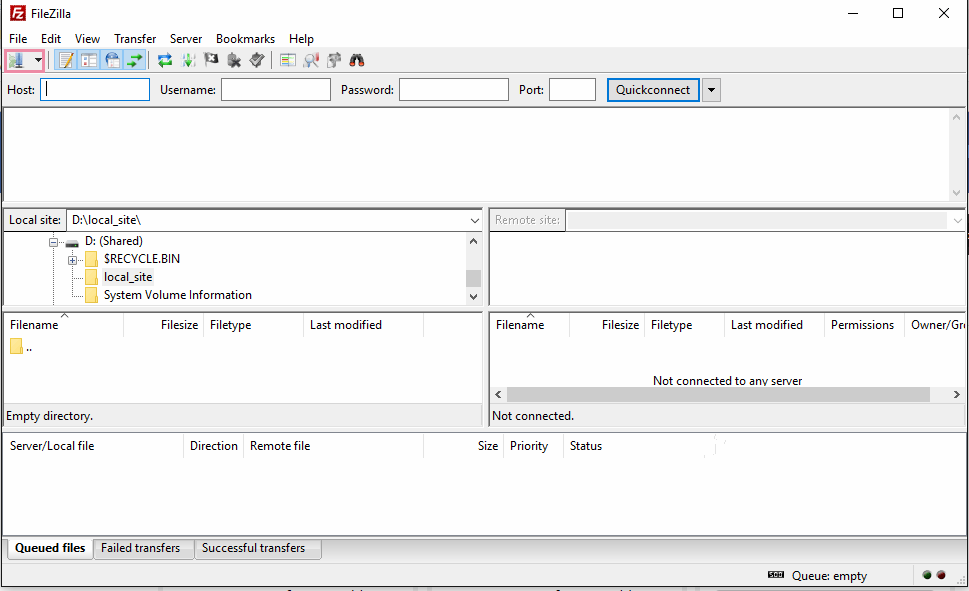Sort local files by Last modified
The width and height of the screenshot is (969, 591).
tap(363, 325)
